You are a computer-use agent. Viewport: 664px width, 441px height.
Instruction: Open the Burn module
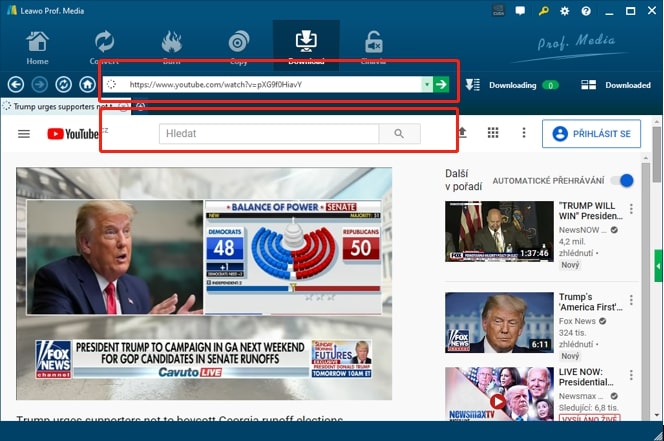(172, 47)
